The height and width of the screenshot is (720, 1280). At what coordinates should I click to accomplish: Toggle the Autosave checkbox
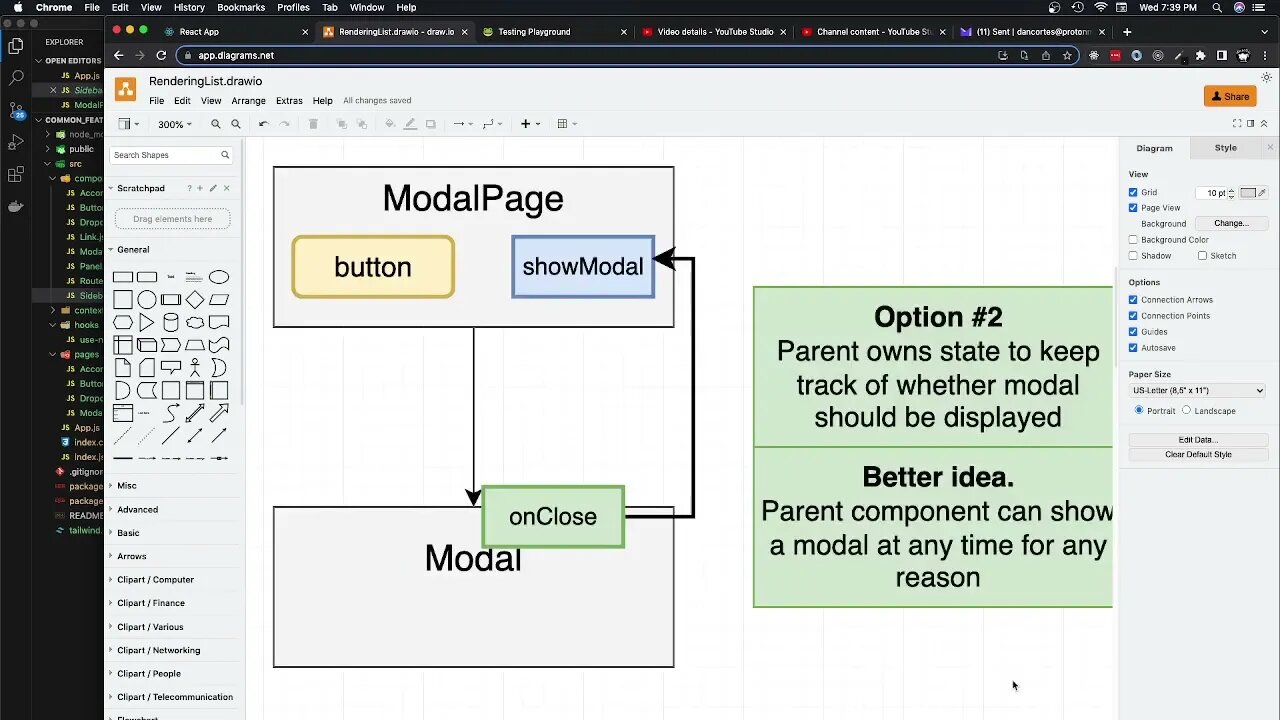click(1133, 348)
